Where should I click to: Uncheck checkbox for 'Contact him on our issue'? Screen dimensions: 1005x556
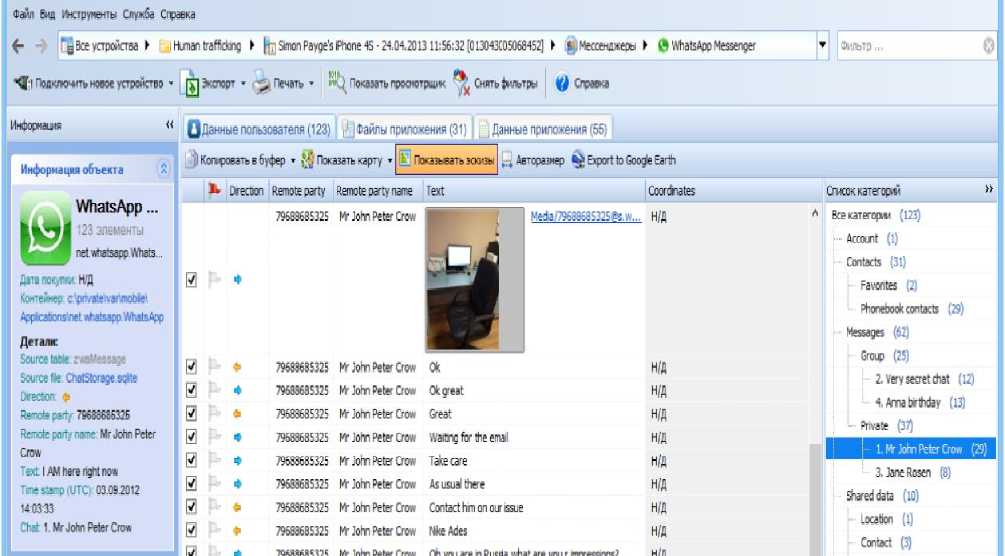click(x=191, y=507)
